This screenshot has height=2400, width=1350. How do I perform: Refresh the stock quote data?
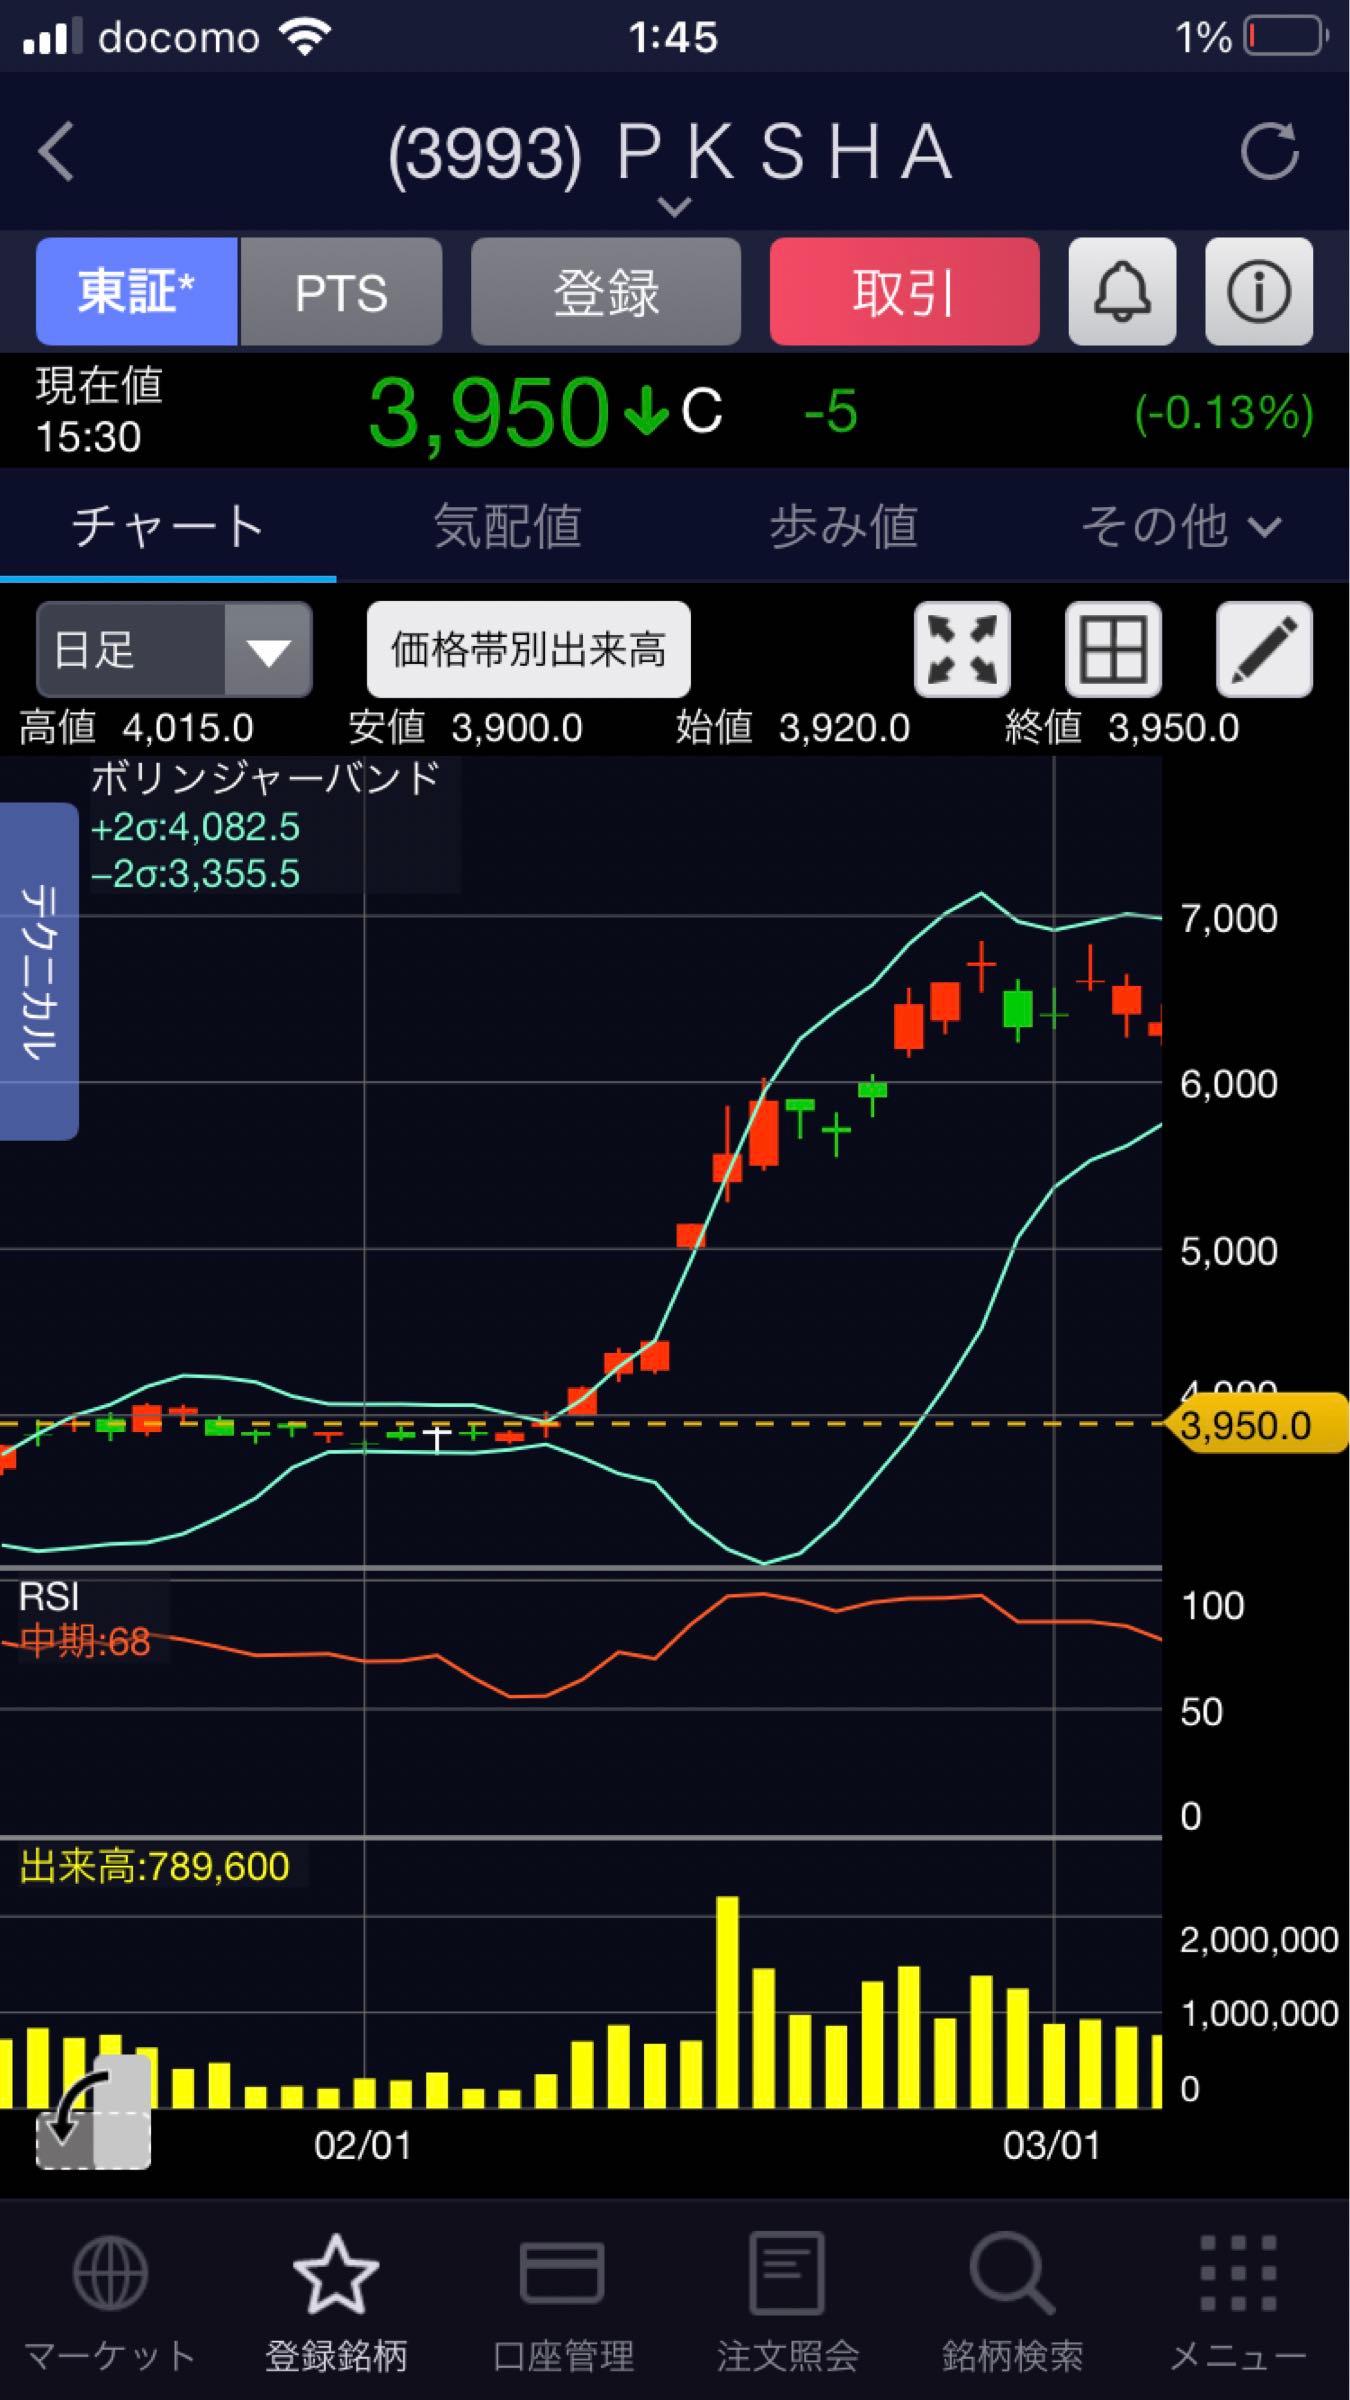tap(1268, 152)
